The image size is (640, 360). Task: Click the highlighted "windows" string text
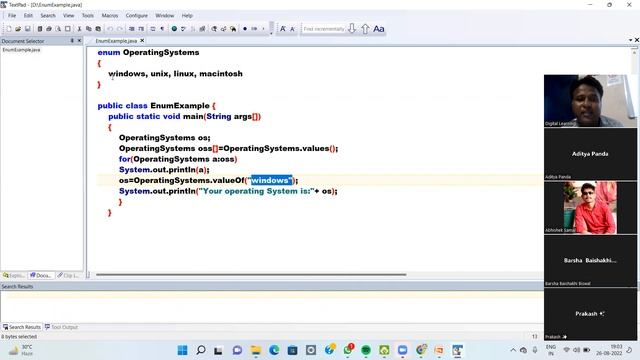pyautogui.click(x=271, y=180)
